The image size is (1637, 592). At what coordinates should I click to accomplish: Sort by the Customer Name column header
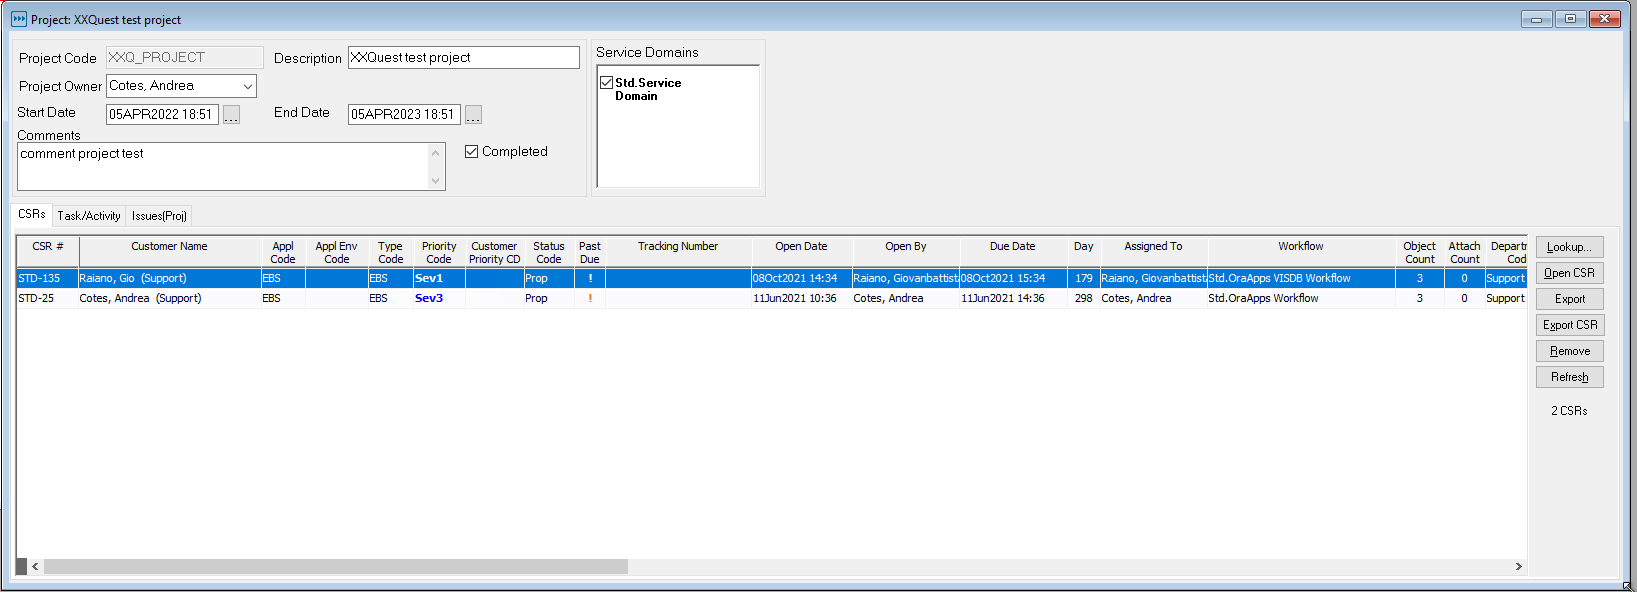pos(170,252)
